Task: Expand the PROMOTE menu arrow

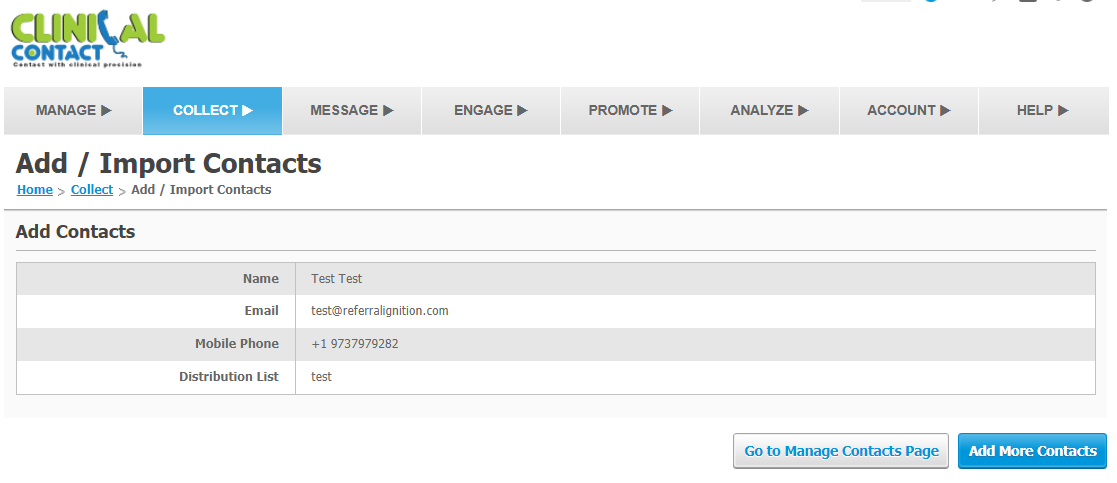Action: pyautogui.click(x=667, y=110)
